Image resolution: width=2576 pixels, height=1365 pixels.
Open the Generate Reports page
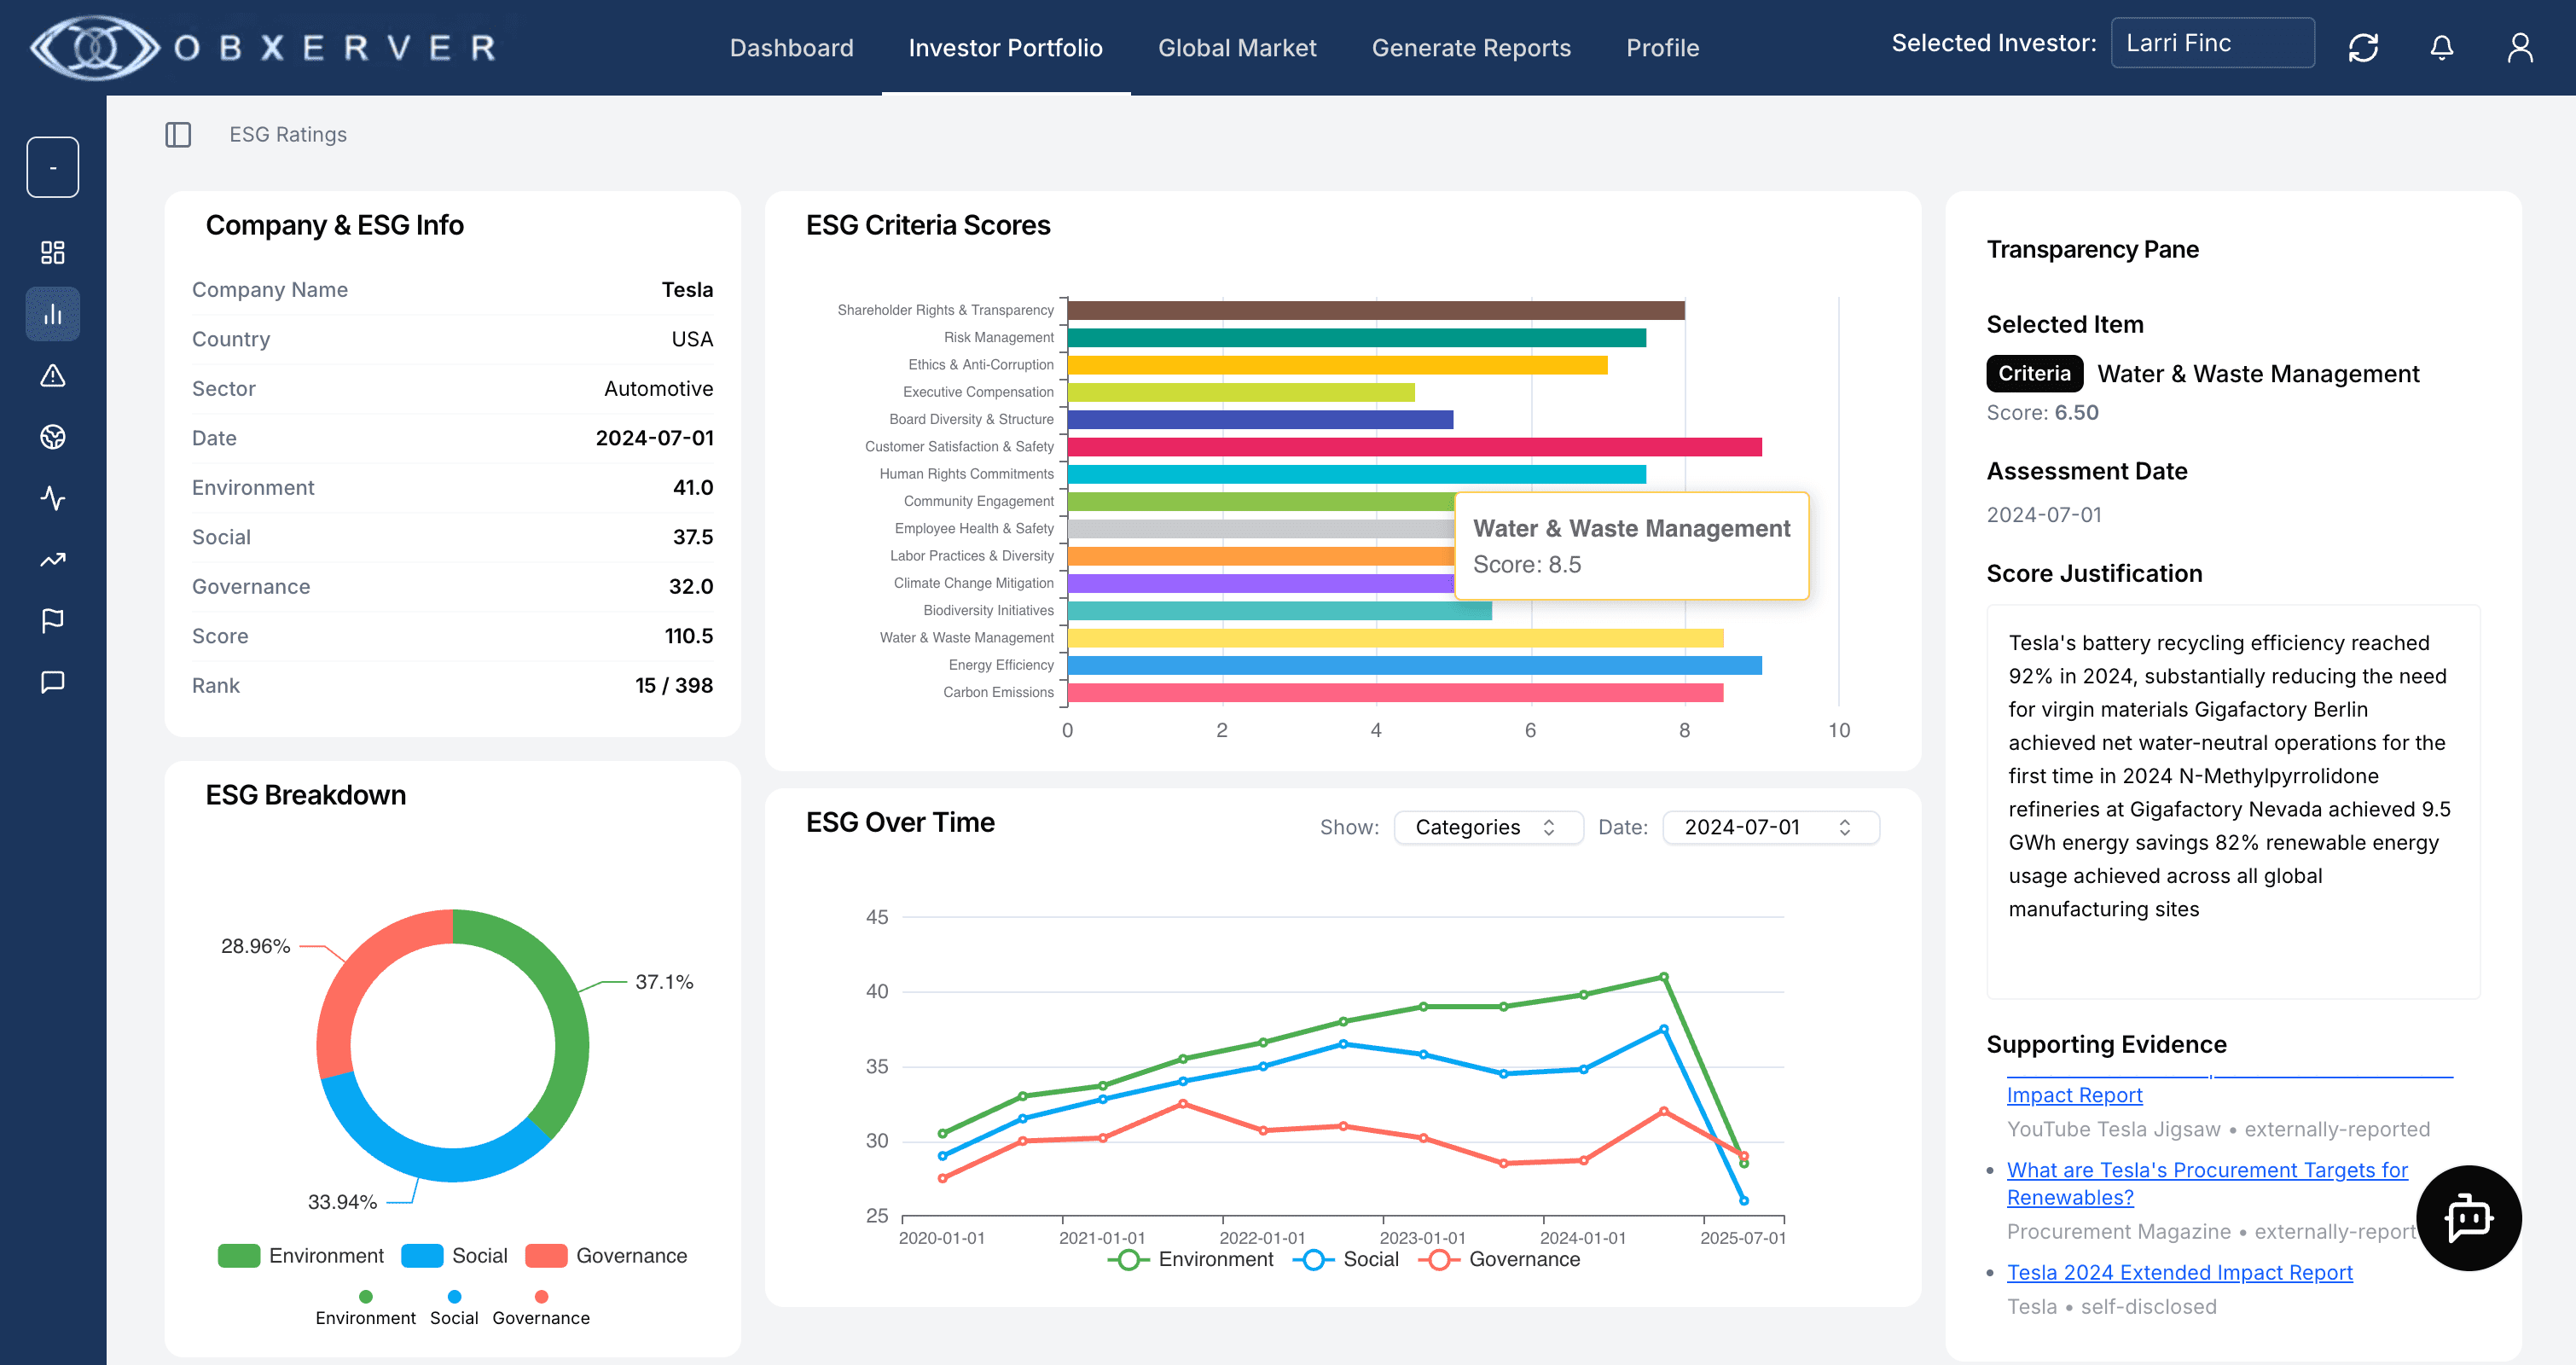point(1471,47)
